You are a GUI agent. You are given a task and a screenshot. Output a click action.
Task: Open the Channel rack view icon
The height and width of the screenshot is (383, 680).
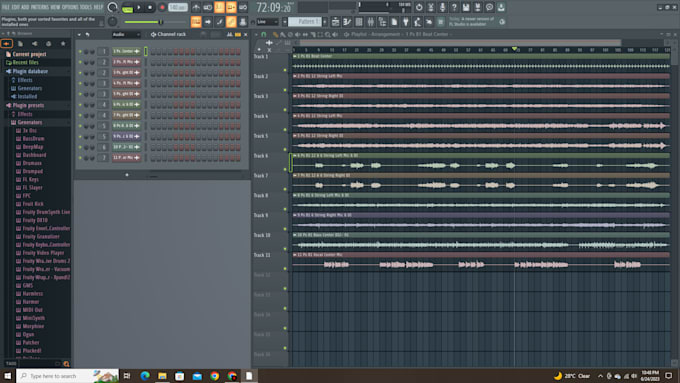[359, 22]
